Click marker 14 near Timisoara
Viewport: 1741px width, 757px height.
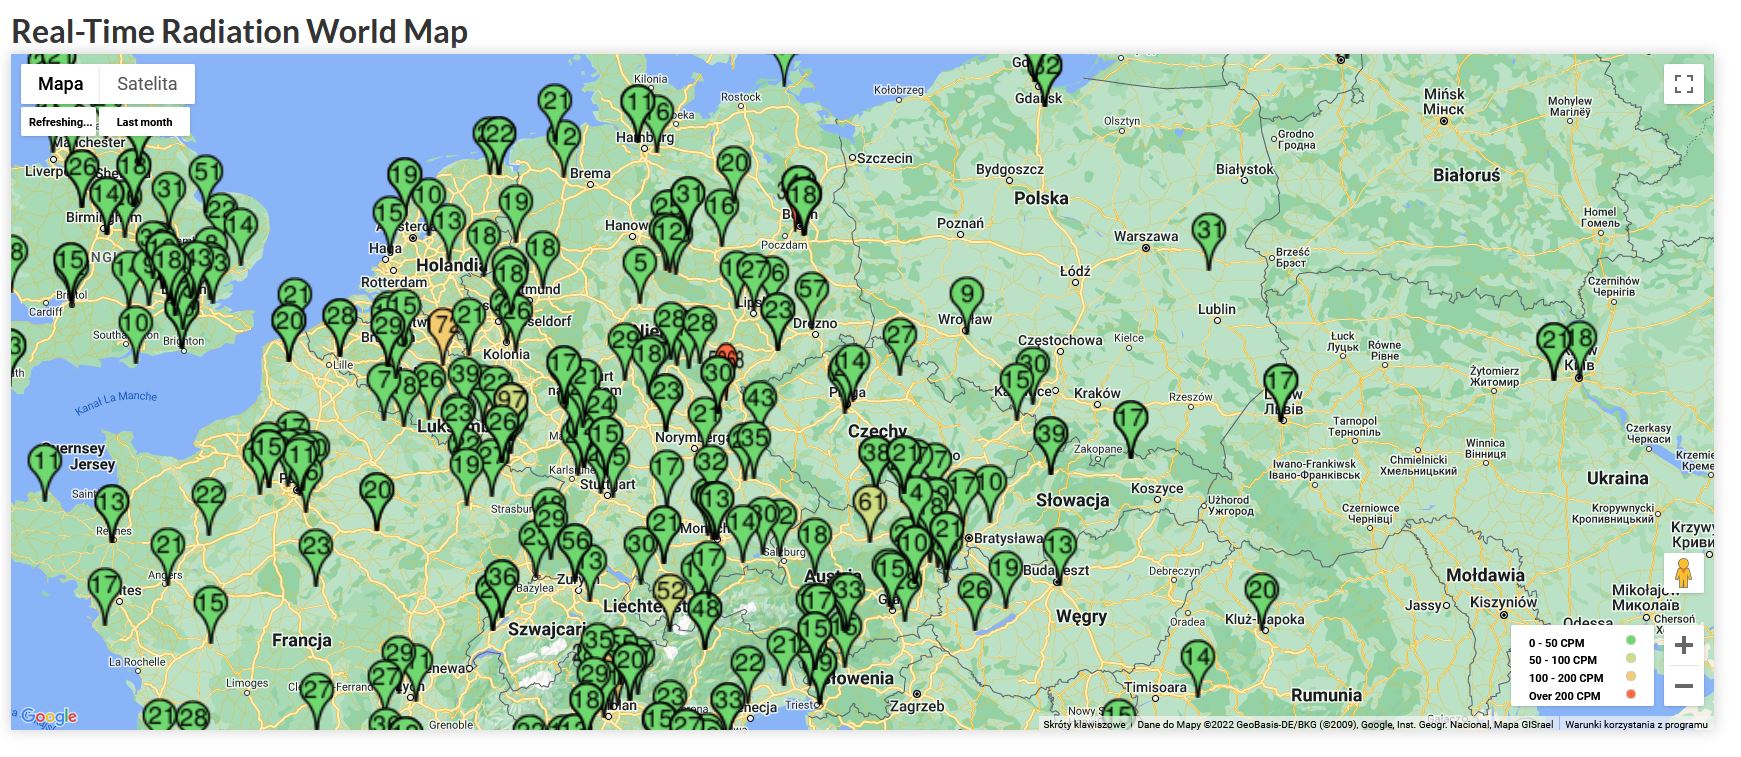[x=1197, y=661]
